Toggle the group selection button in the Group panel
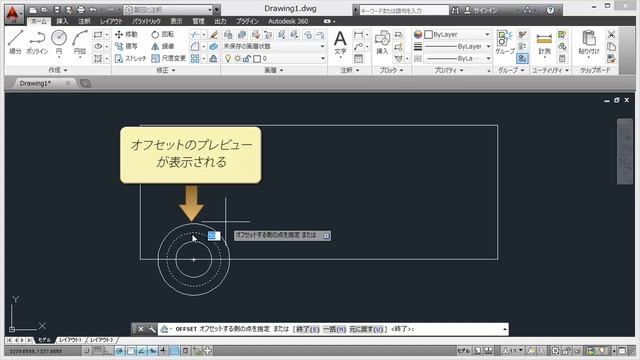640x360 pixels. [522, 59]
